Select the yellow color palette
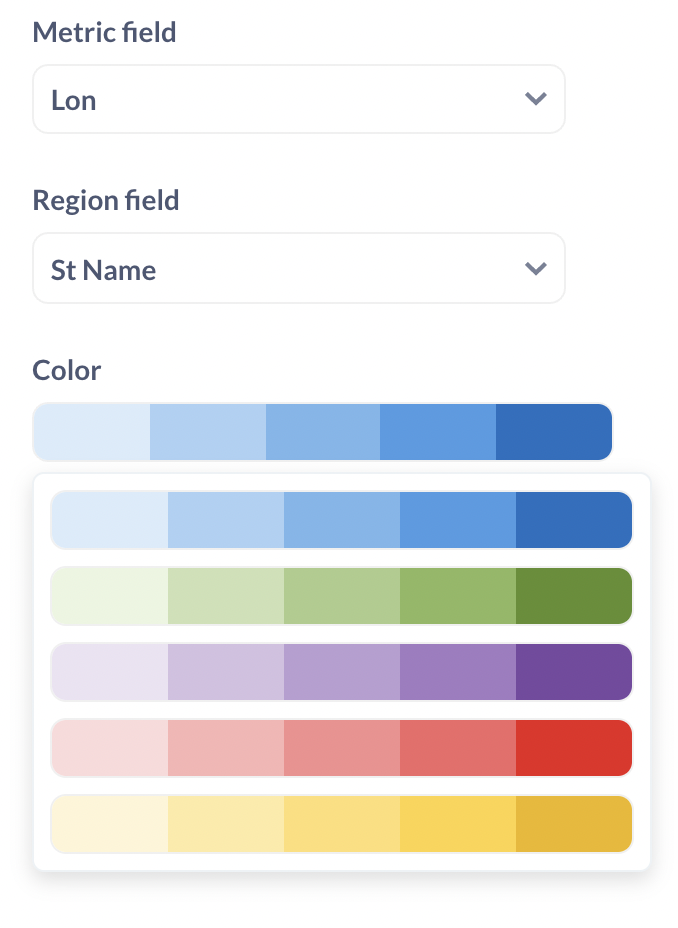The image size is (678, 928). [x=341, y=824]
